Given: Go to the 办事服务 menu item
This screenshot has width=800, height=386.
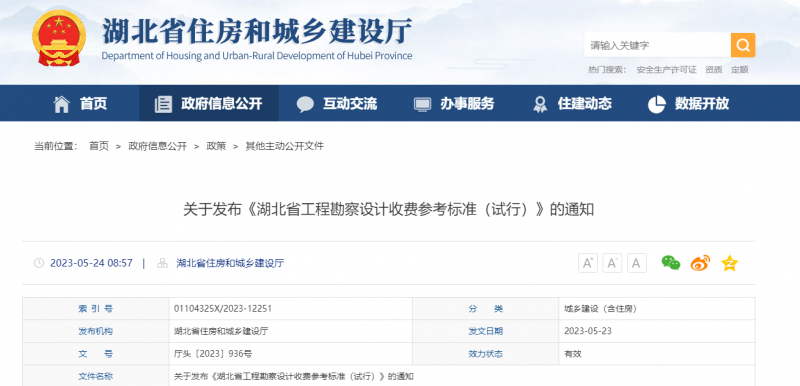Looking at the screenshot, I should click(x=454, y=104).
